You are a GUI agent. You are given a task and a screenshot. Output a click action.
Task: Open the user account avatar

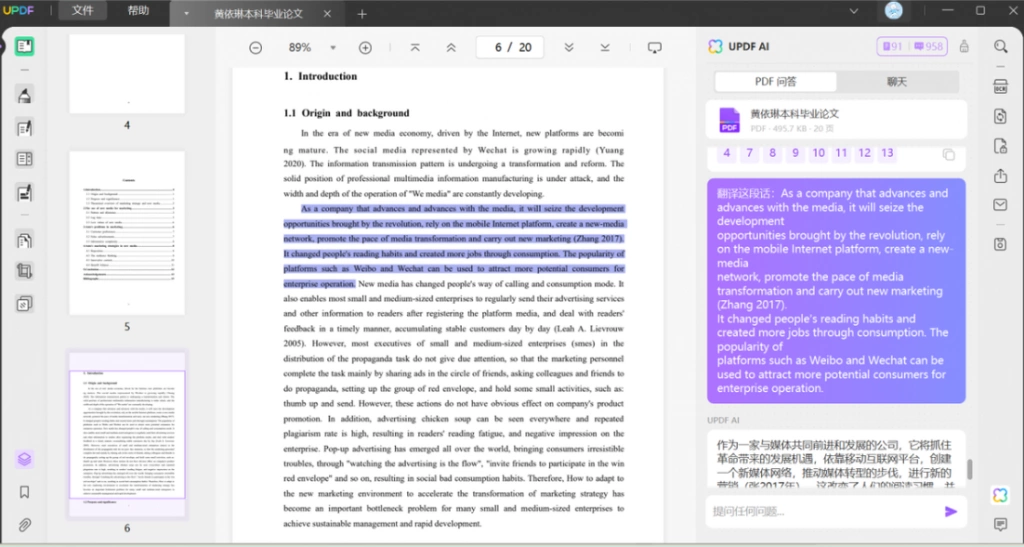[x=893, y=10]
